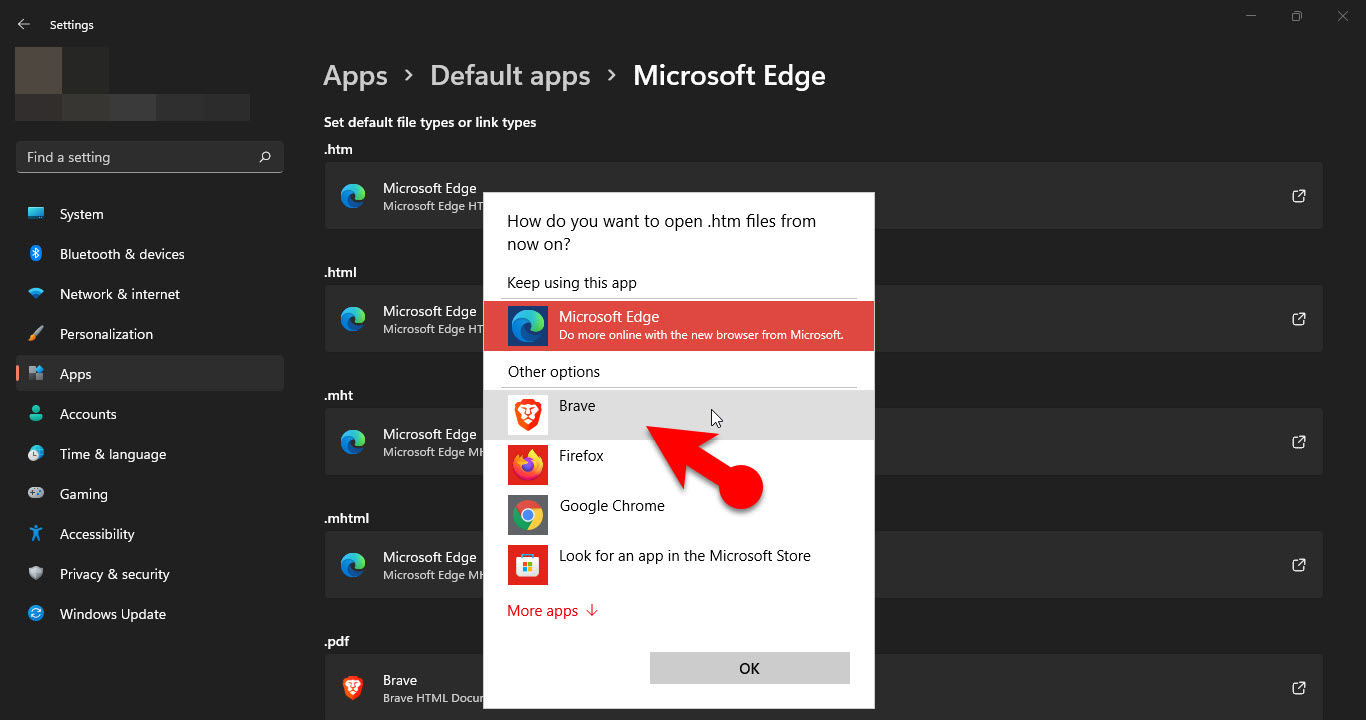Click the Windows Update sync icon

(36, 614)
